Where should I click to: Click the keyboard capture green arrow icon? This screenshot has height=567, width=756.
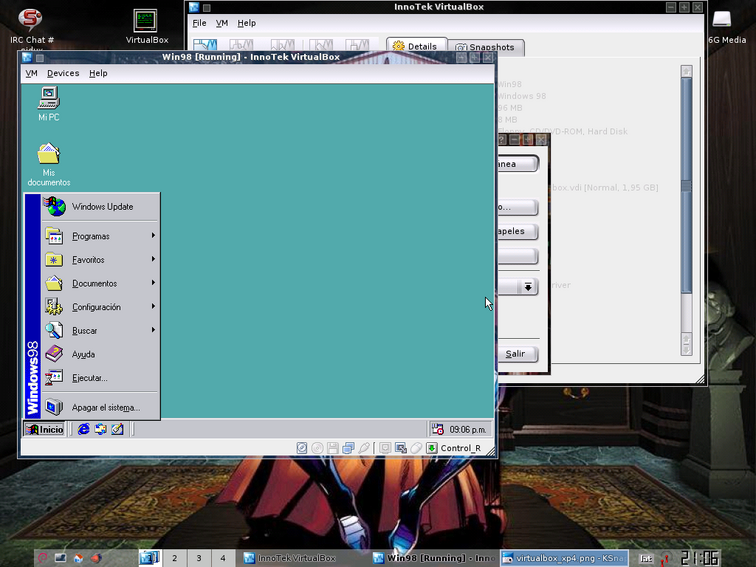[x=432, y=448]
